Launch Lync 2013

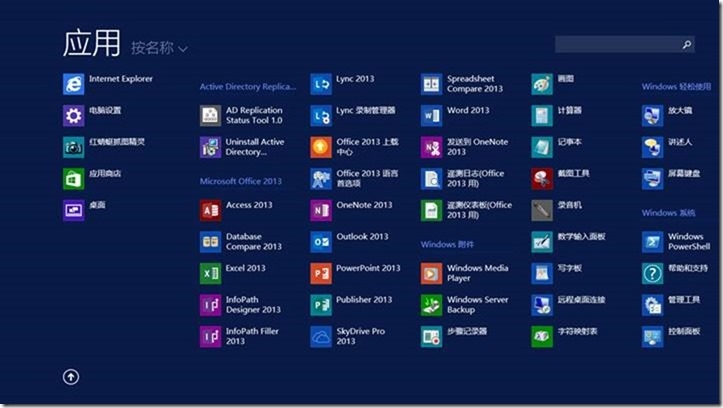[343, 84]
